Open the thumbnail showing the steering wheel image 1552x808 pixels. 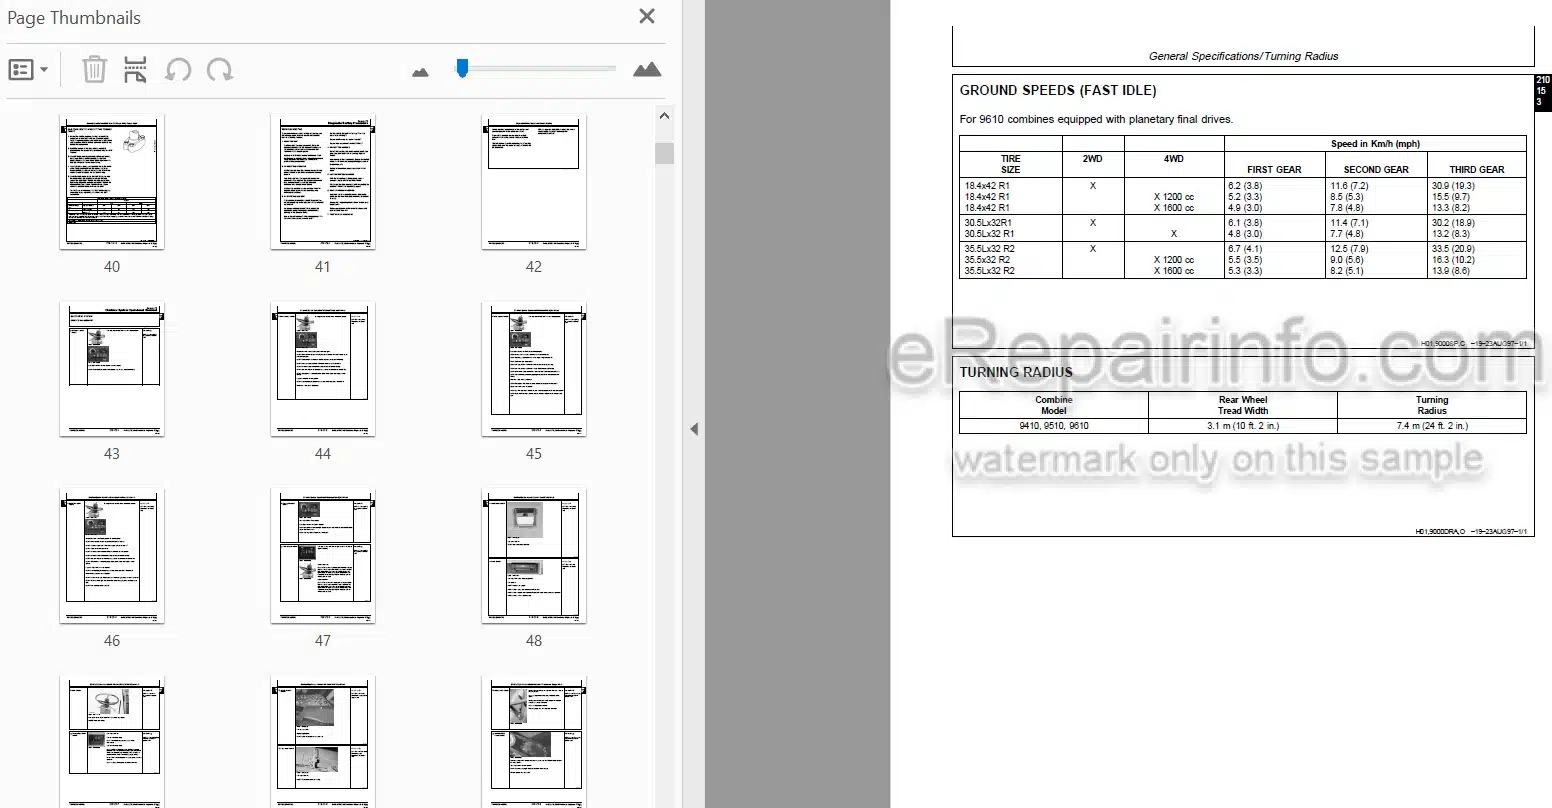click(x=112, y=742)
